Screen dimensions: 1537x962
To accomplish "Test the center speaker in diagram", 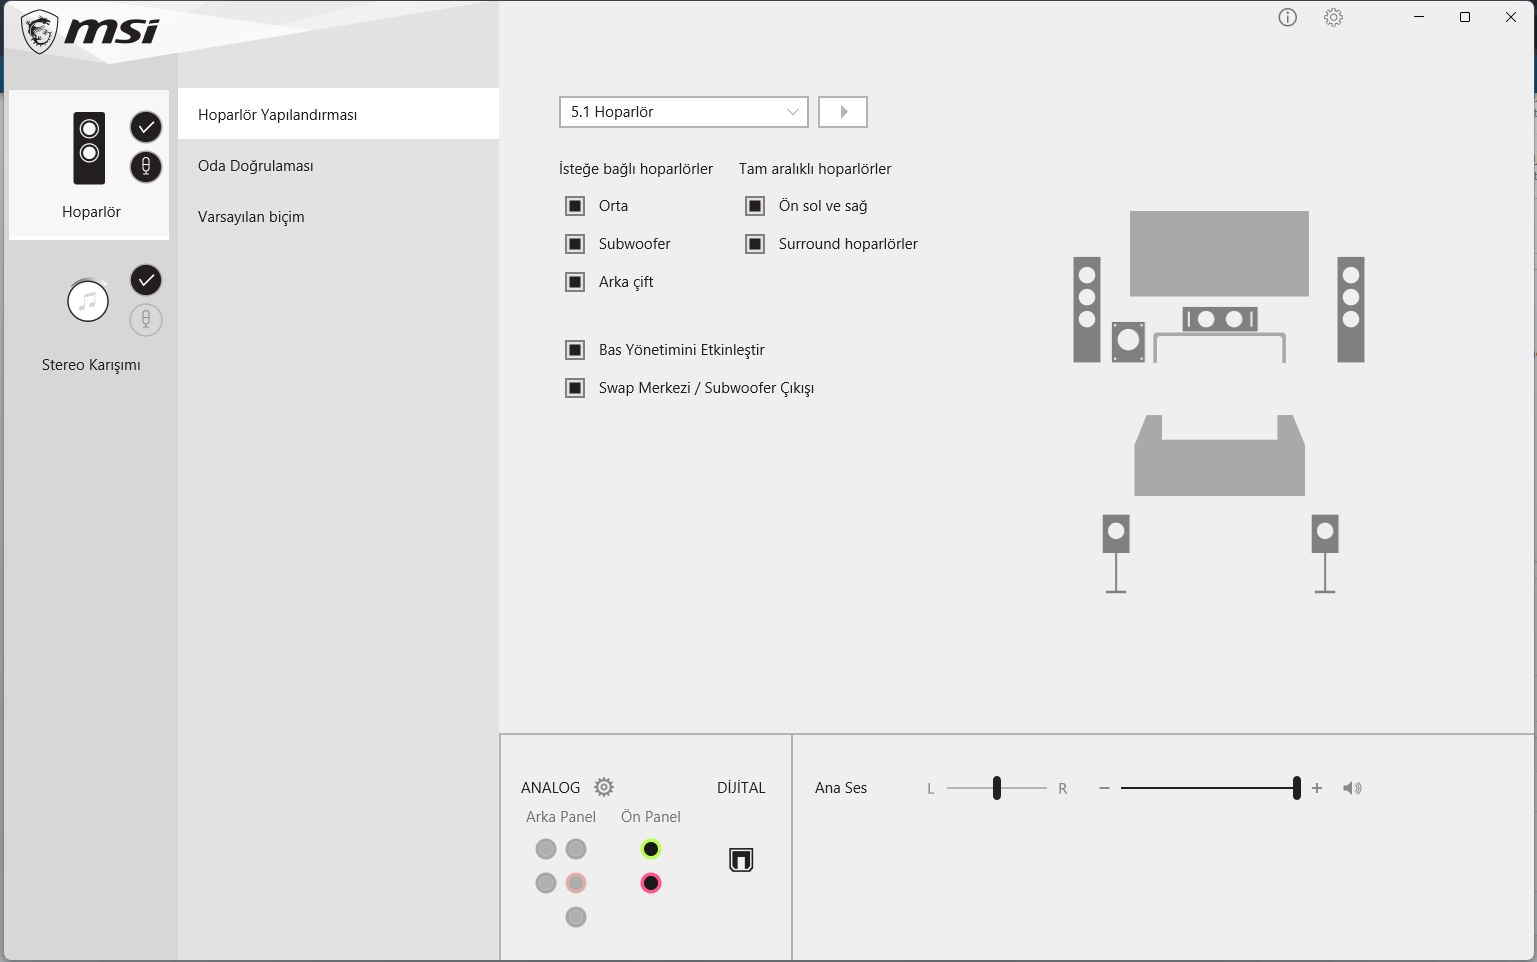I will coord(1220,319).
